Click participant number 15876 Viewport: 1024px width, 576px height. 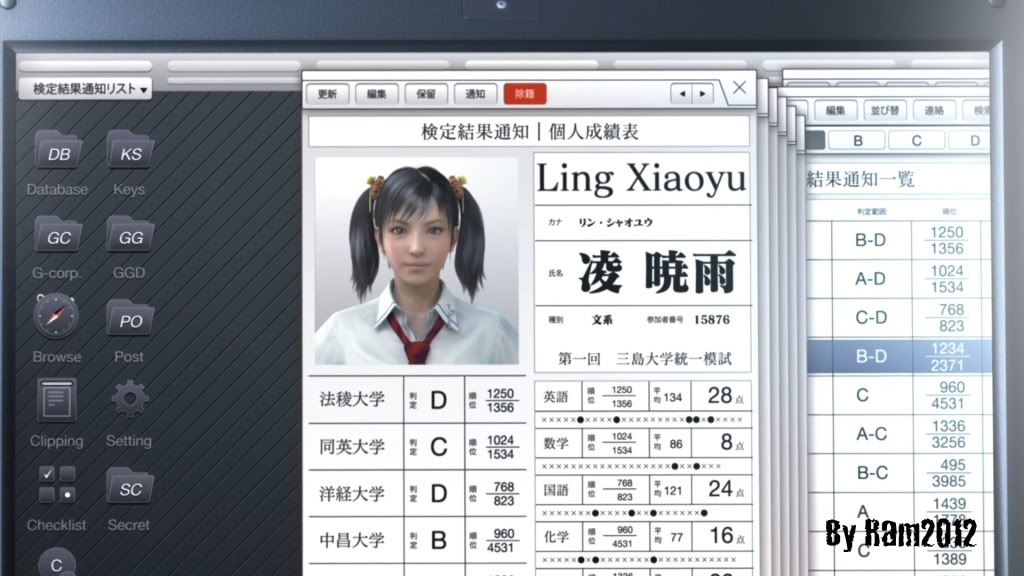(x=712, y=319)
